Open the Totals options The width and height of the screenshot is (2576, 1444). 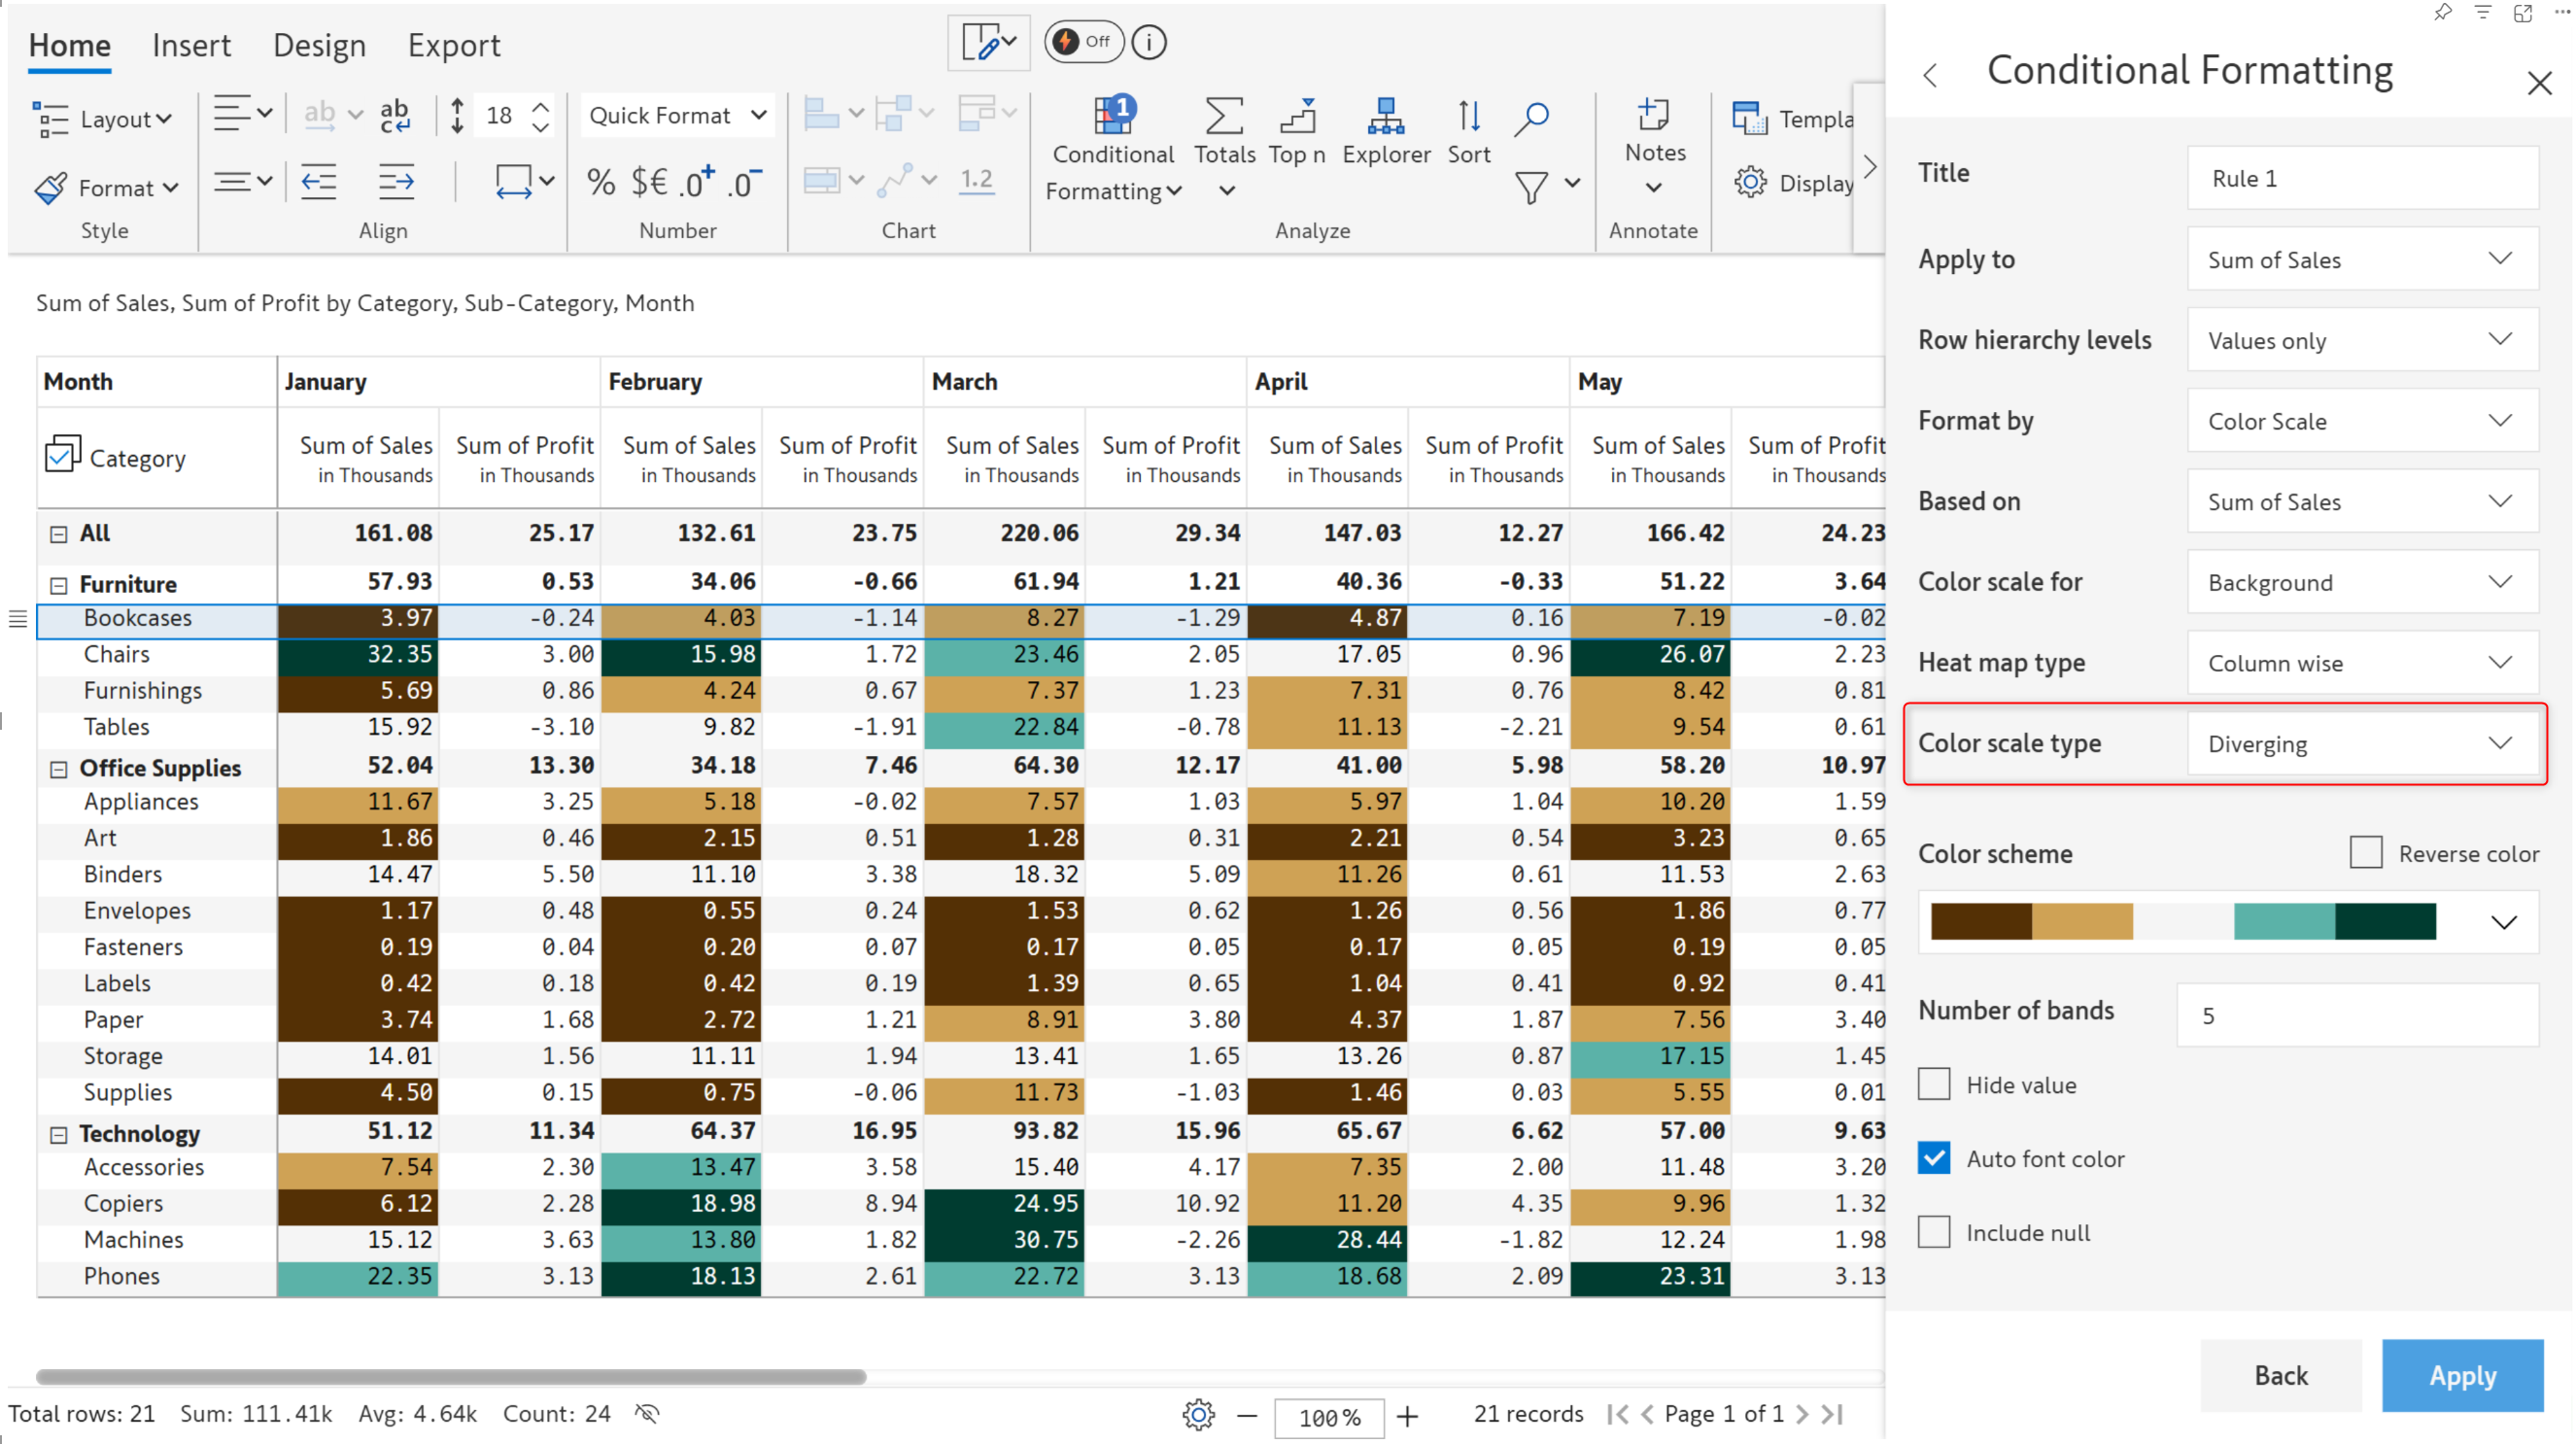[1224, 148]
